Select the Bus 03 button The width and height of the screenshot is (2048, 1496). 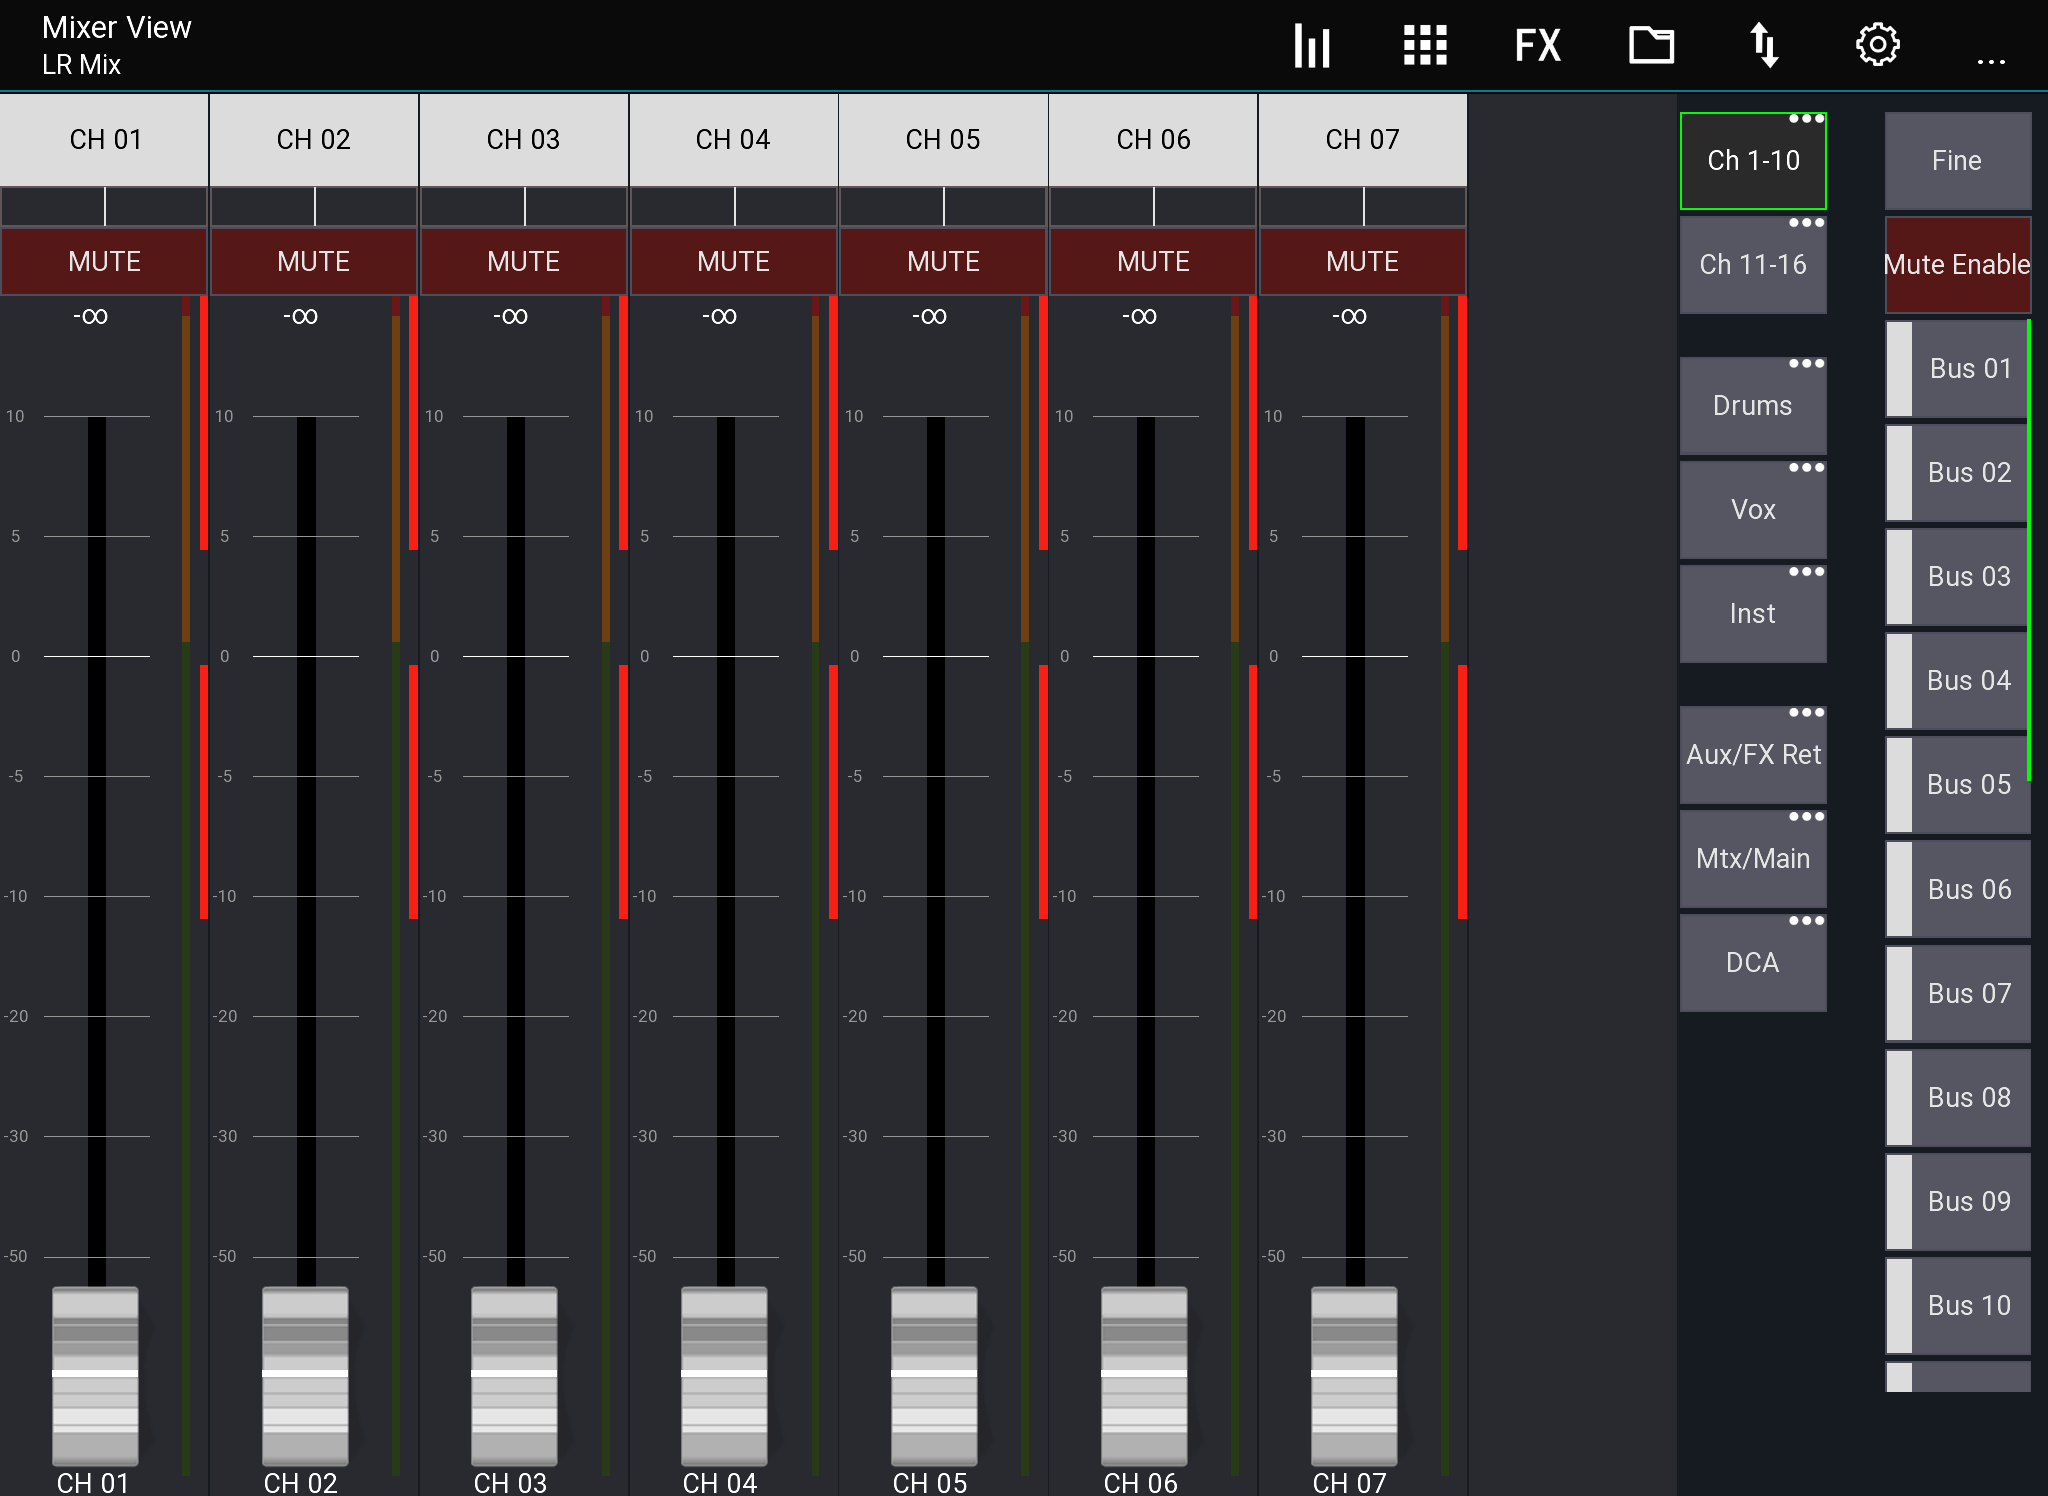(1966, 577)
